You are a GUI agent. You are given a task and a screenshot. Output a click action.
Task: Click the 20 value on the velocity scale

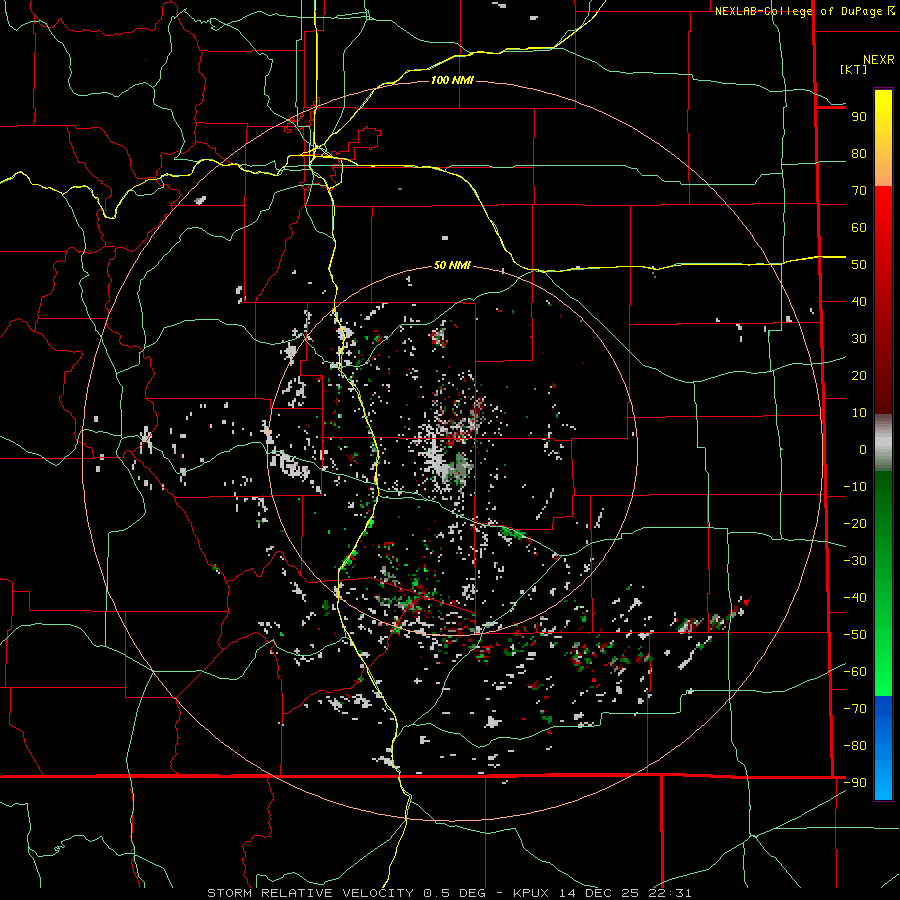click(859, 376)
